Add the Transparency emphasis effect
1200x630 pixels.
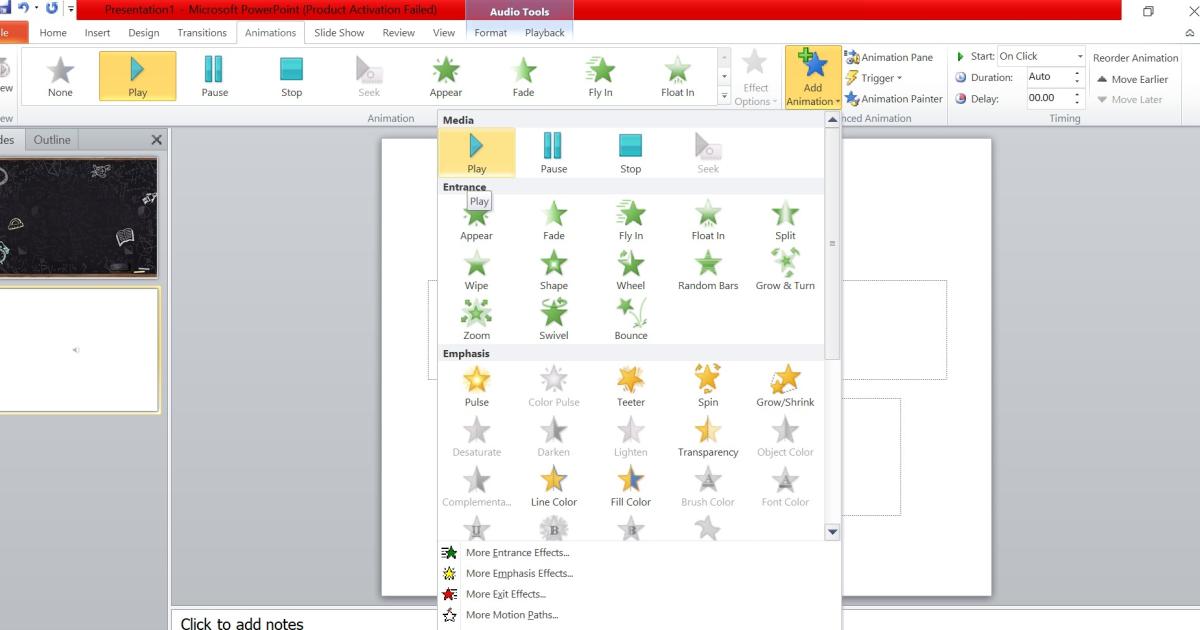click(708, 437)
